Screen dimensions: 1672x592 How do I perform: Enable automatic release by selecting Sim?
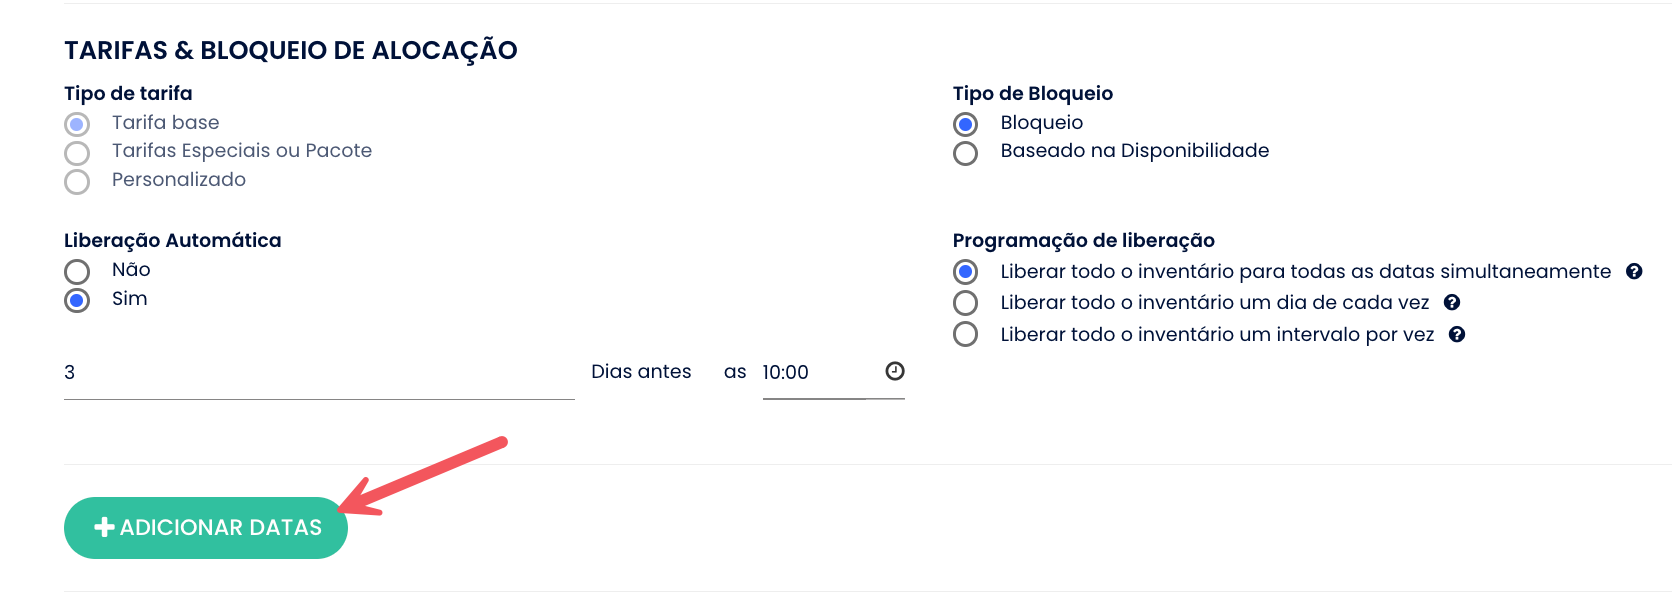77,300
